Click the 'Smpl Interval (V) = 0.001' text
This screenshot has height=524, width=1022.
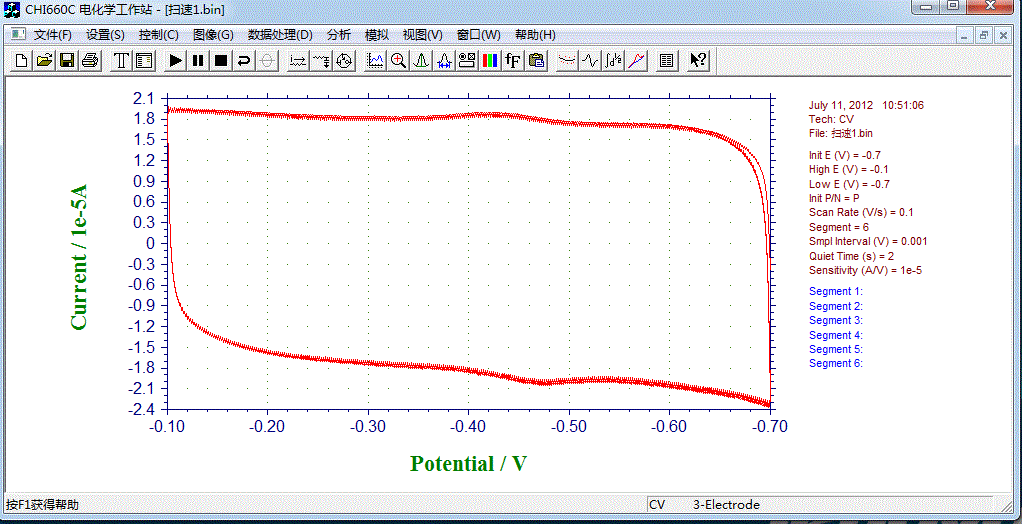pos(868,241)
